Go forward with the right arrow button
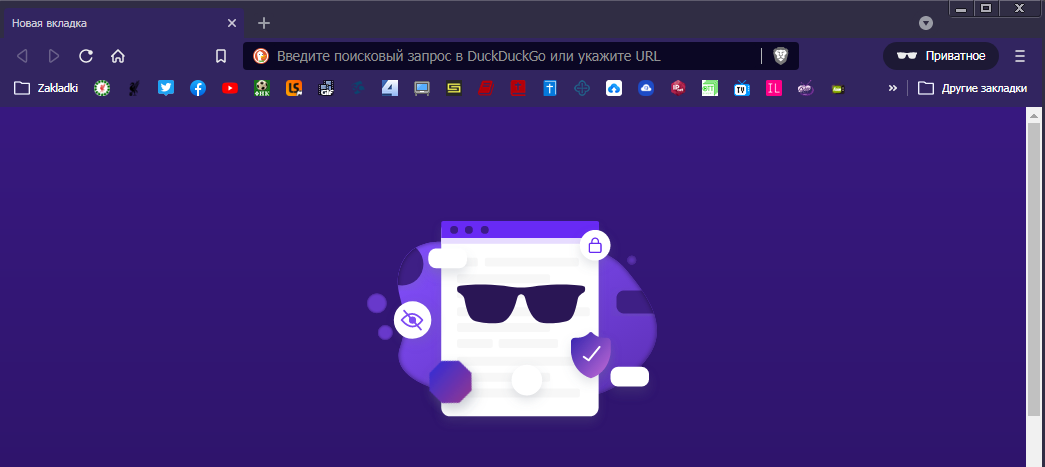The image size is (1045, 467). [x=54, y=56]
